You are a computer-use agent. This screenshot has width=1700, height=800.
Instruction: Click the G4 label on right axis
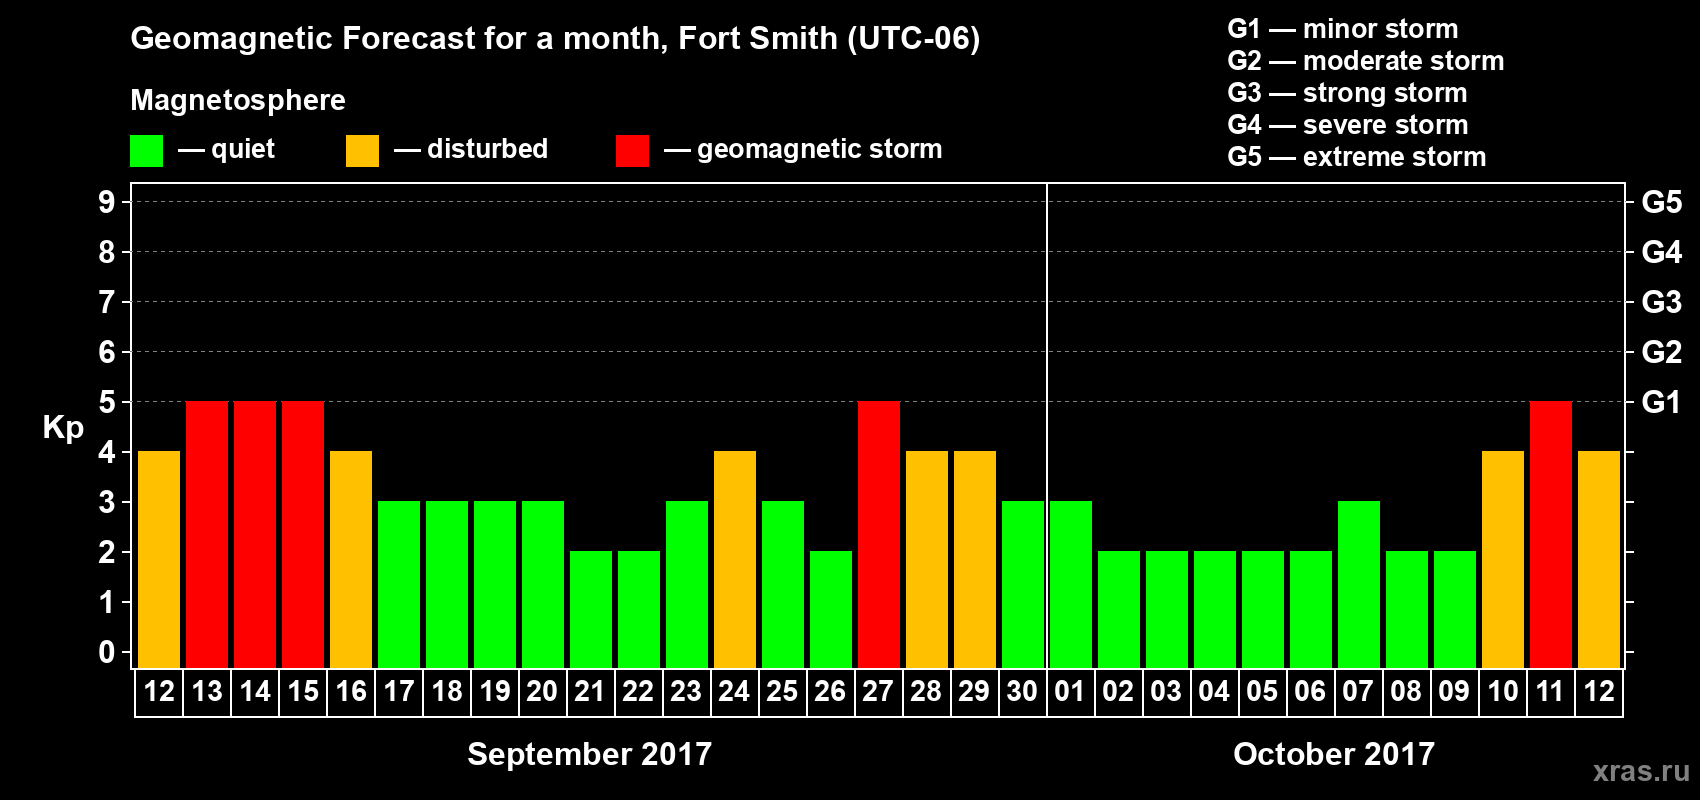click(x=1662, y=252)
